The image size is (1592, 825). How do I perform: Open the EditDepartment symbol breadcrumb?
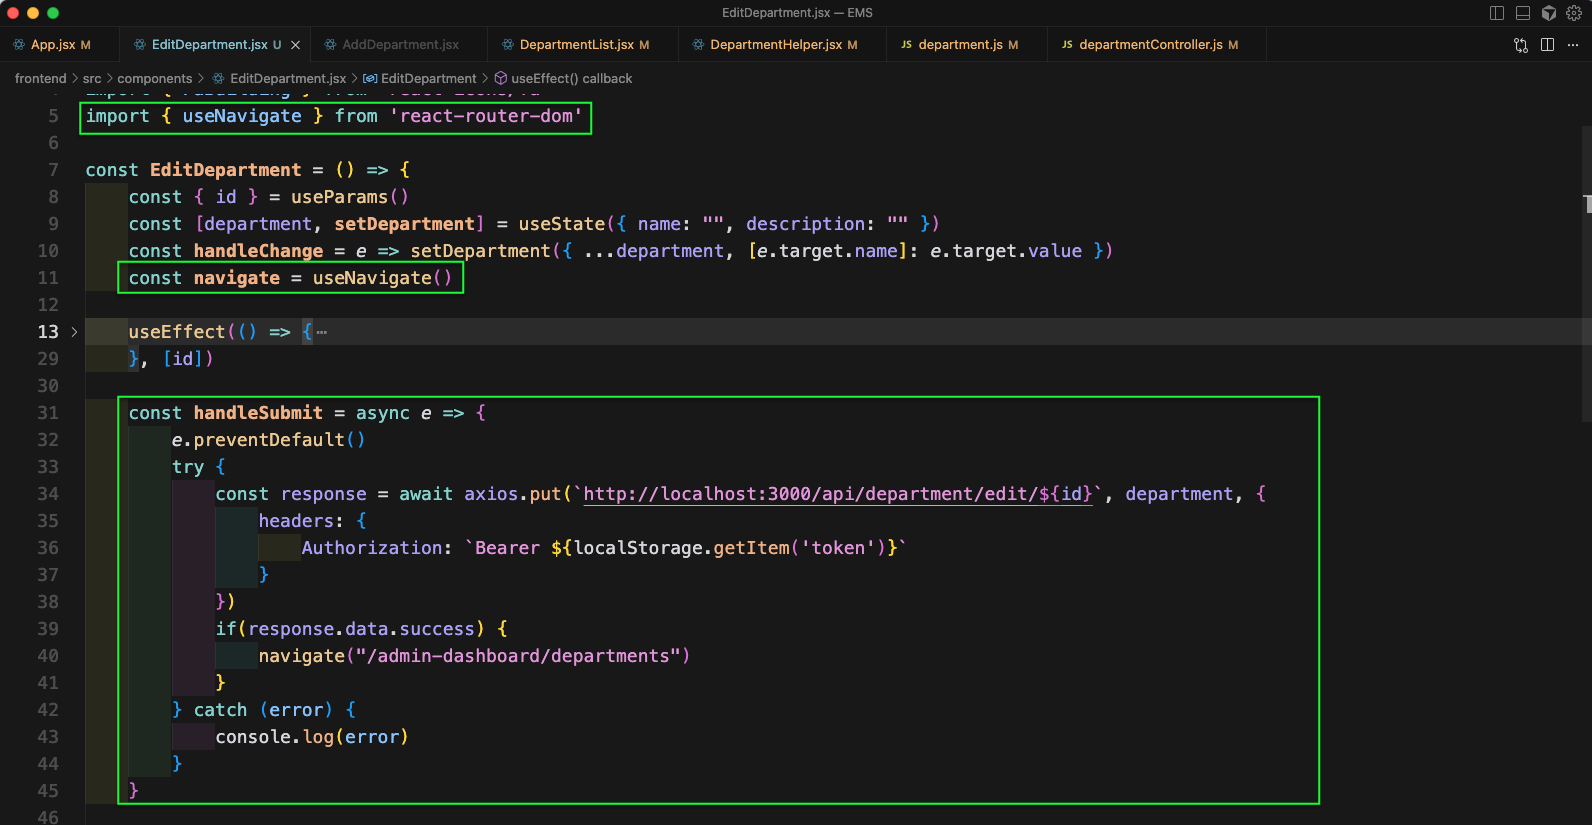coord(429,79)
